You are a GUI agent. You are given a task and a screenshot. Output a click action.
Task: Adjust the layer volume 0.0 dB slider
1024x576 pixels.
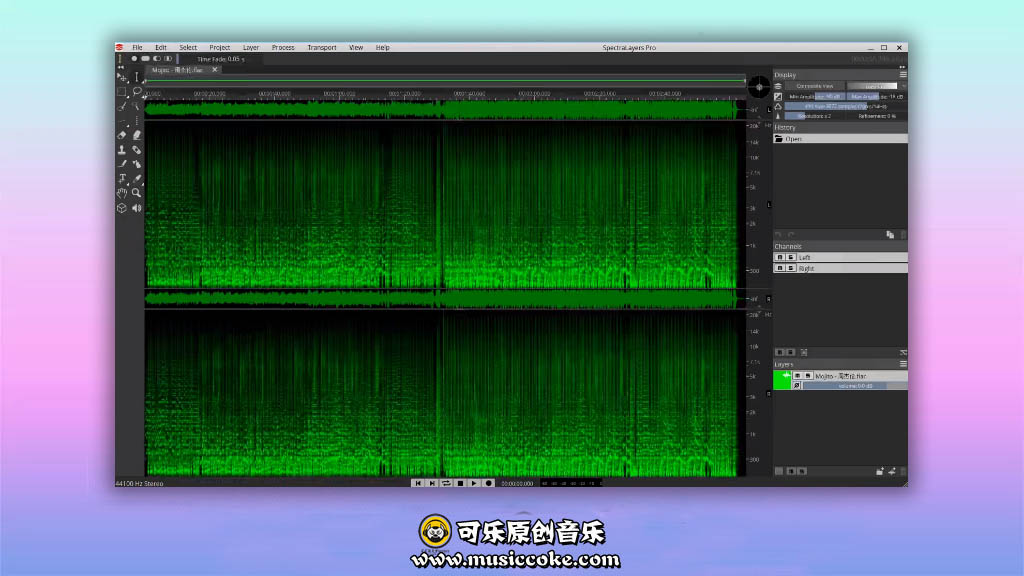855,386
